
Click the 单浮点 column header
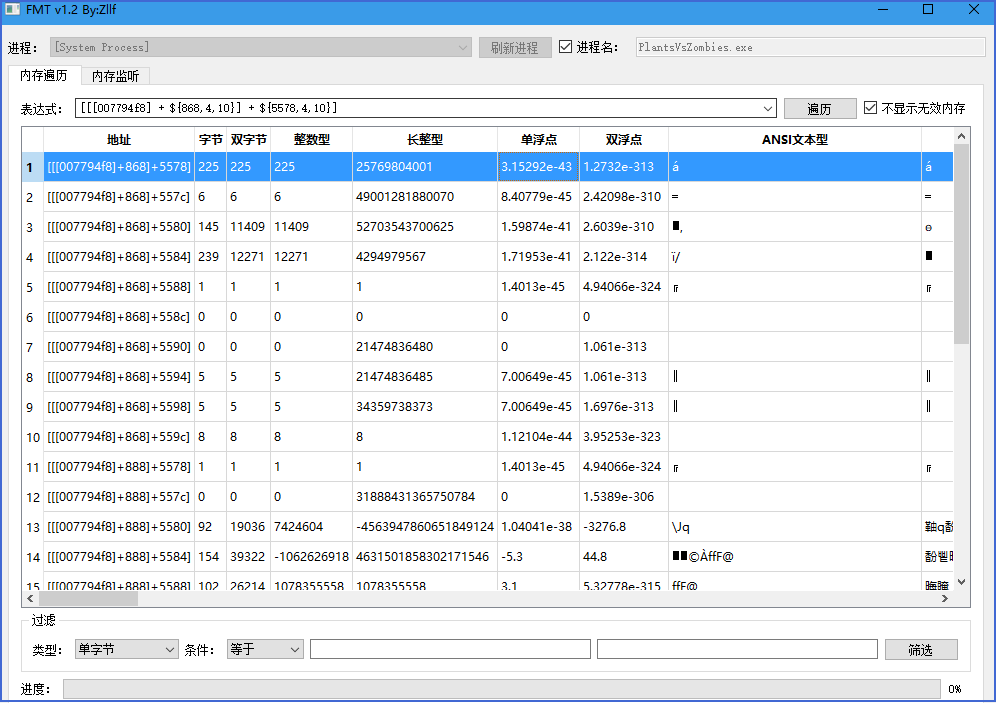539,140
